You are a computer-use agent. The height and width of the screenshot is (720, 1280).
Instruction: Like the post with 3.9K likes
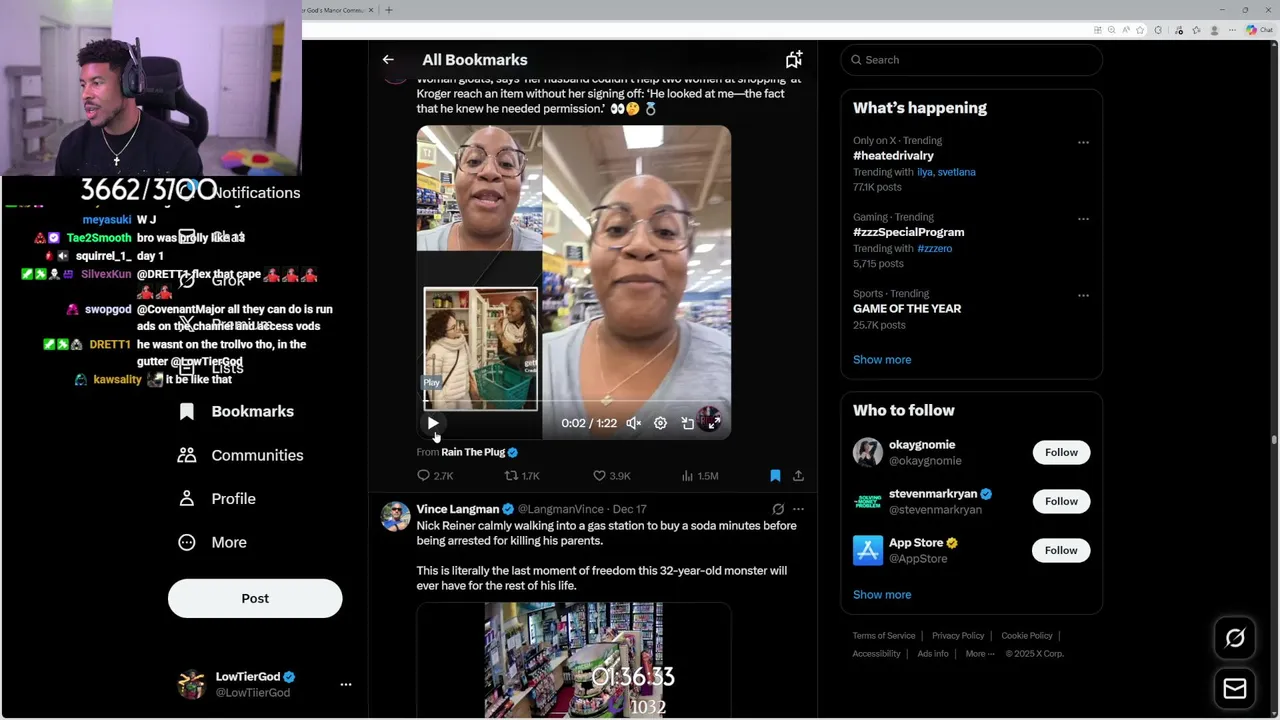coord(611,476)
